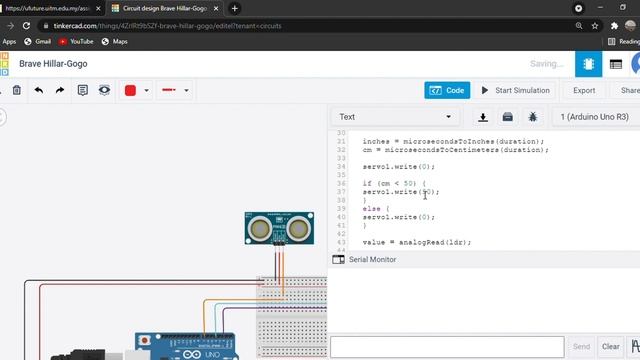
Task: Expand the wire type dropdown arrow
Action: click(x=187, y=91)
